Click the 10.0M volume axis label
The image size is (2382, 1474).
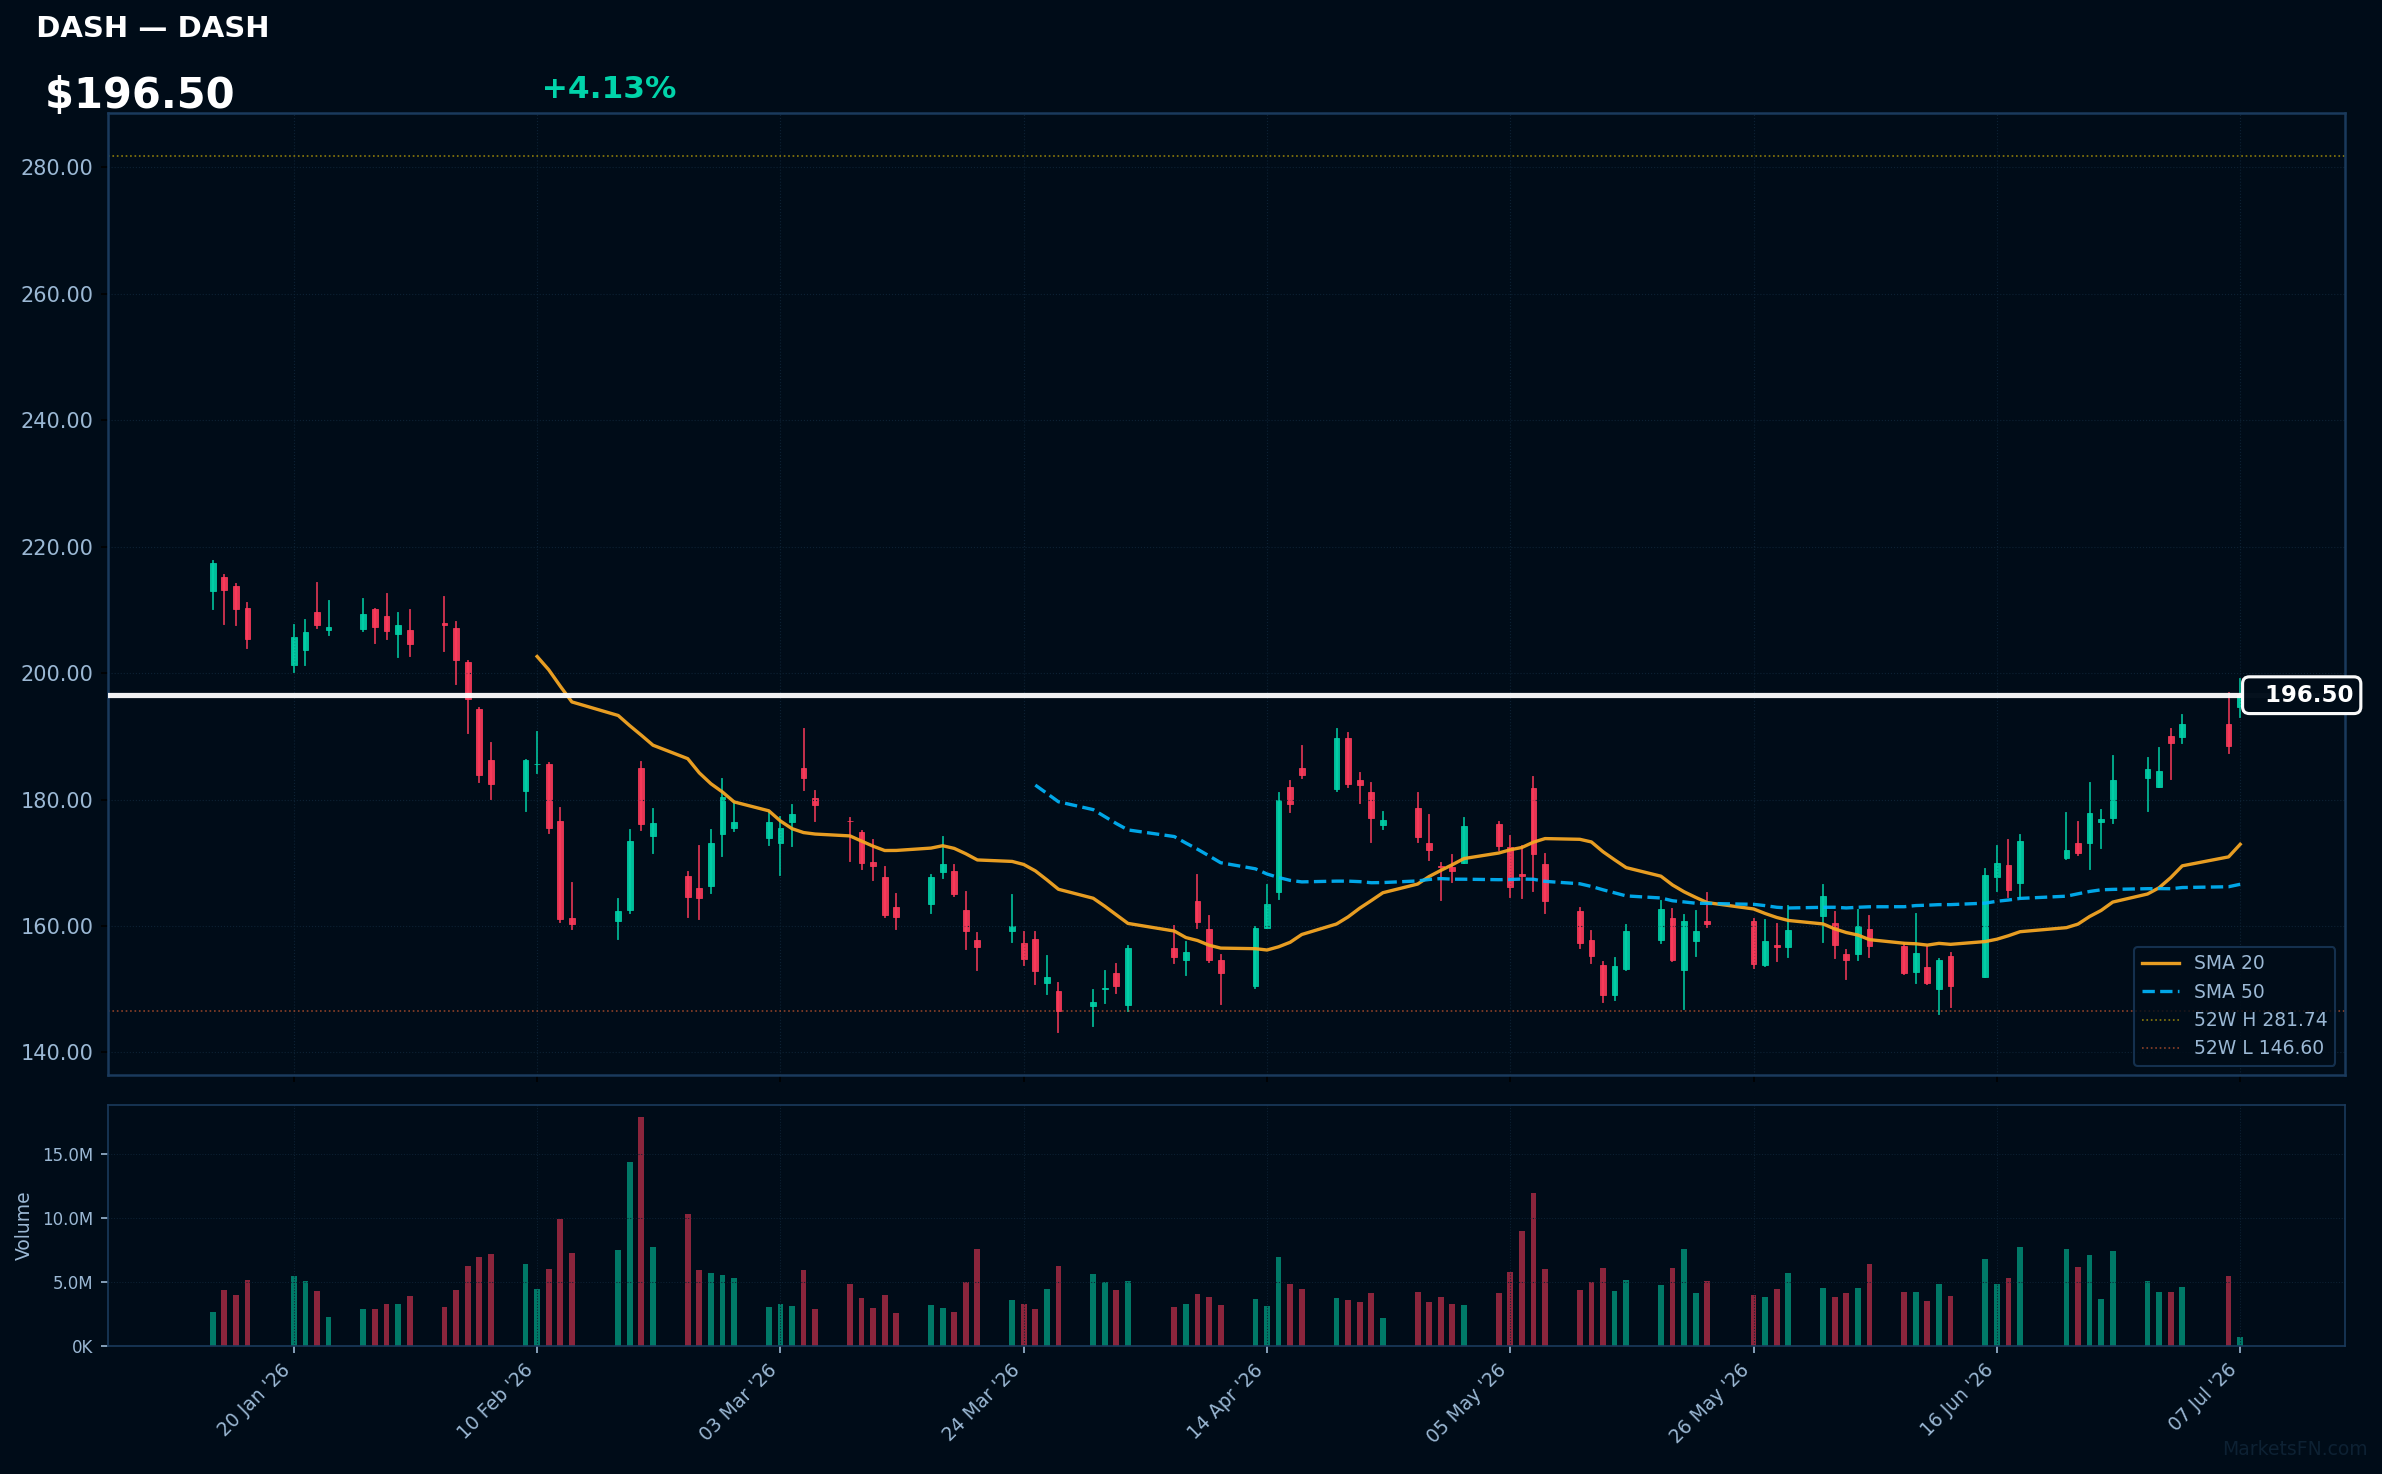[68, 1219]
